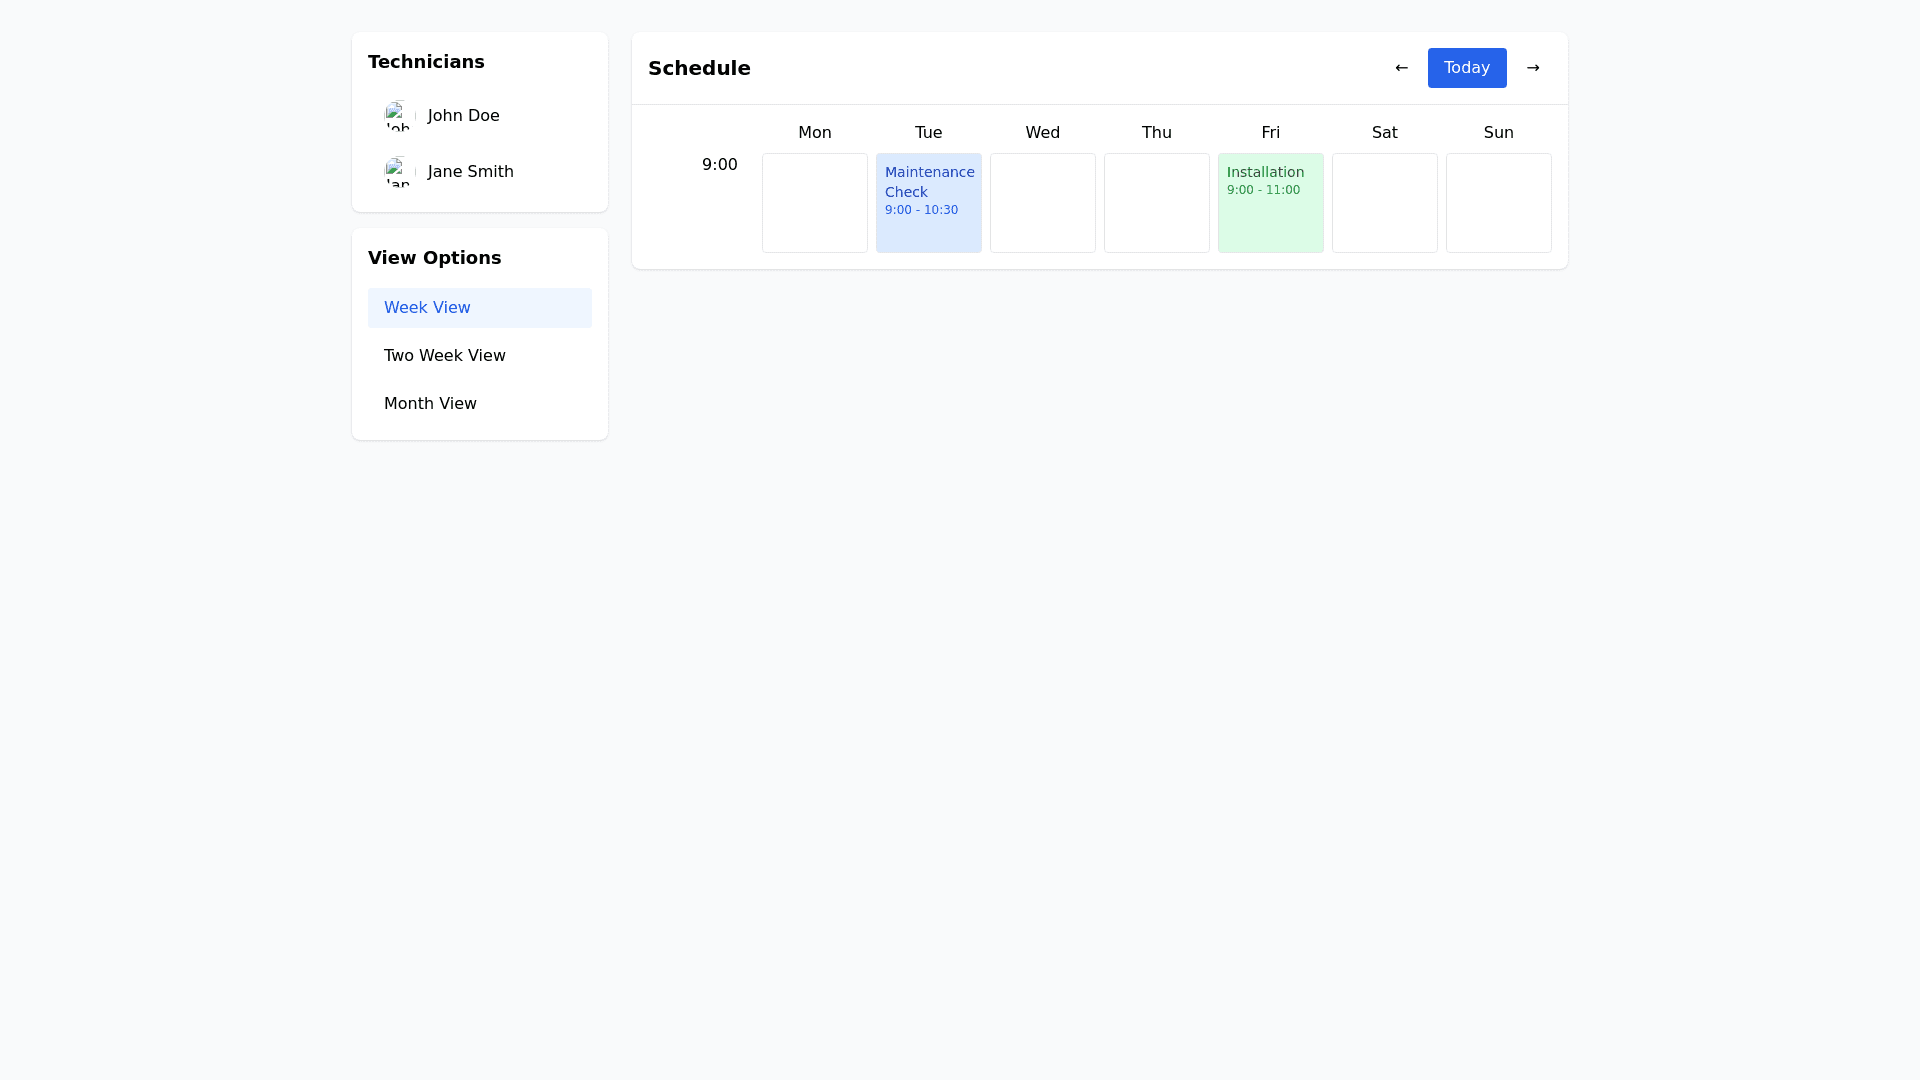Click the empty Saturday 9:00 slot
Screen dimensions: 1920x1080
(1384, 202)
